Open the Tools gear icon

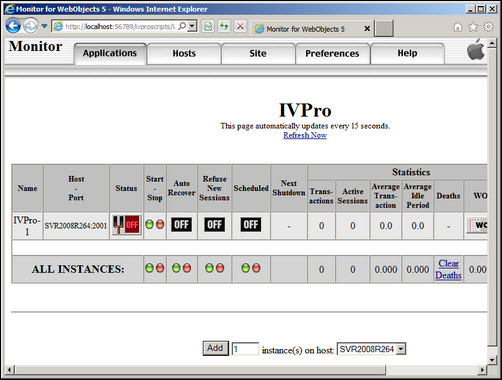pos(488,27)
